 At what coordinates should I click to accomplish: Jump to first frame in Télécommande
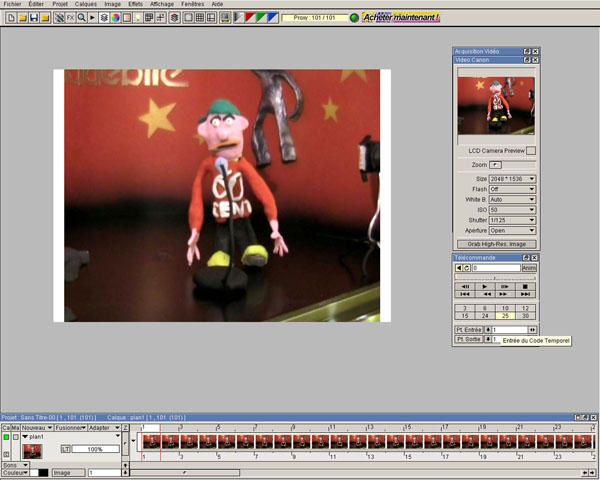coord(465,294)
